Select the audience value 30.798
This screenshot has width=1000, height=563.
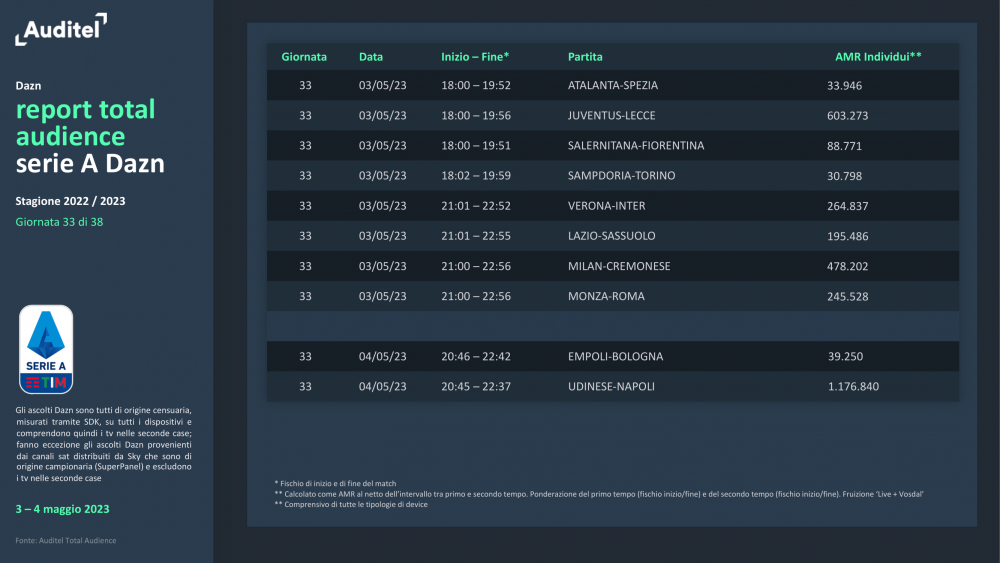tap(844, 175)
